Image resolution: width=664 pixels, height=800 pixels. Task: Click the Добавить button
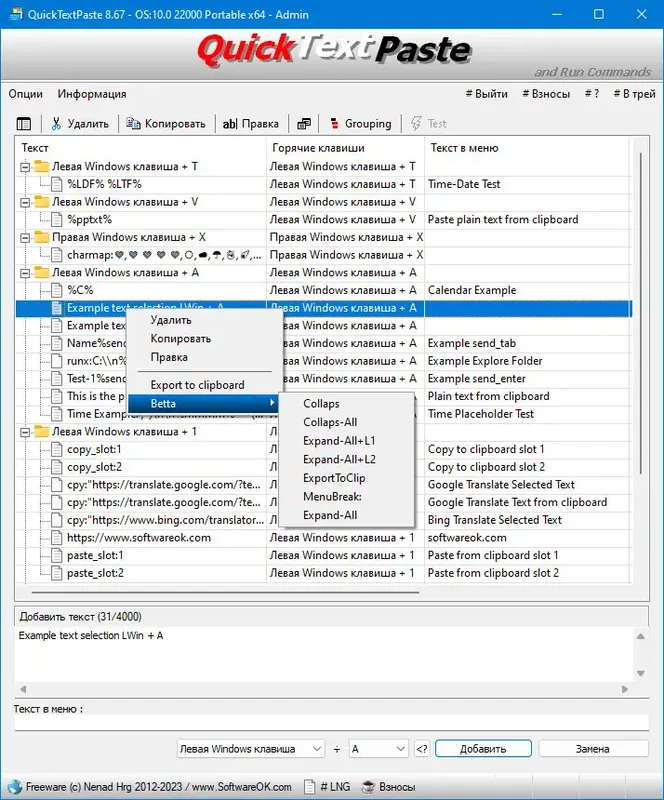[x=483, y=749]
